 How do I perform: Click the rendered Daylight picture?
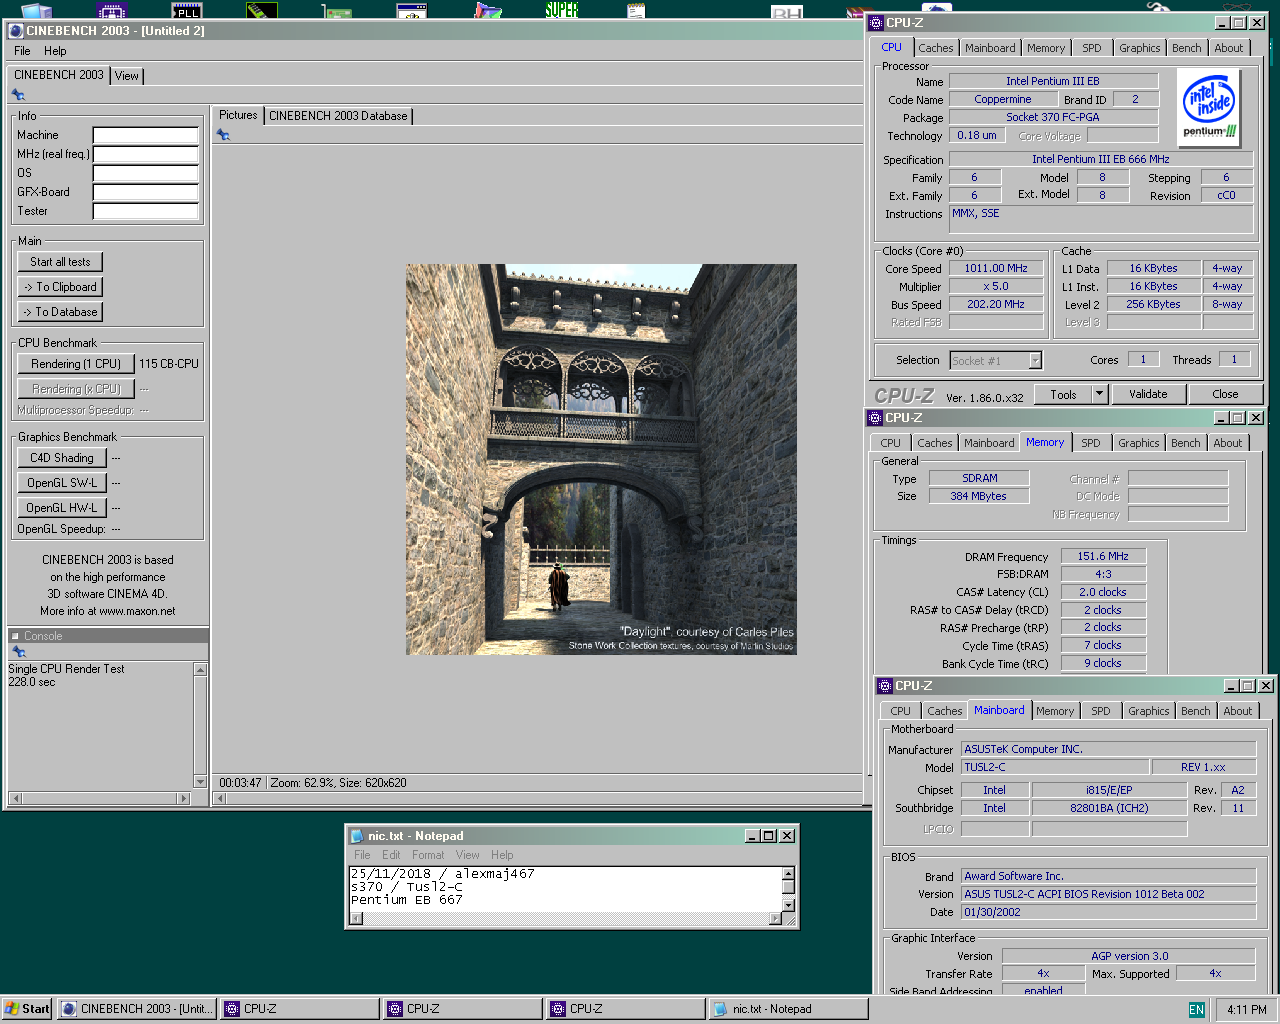(x=601, y=459)
